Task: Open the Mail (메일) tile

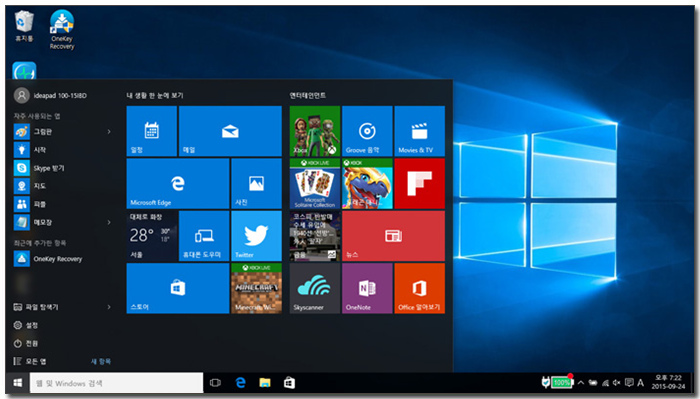Action: [x=230, y=131]
